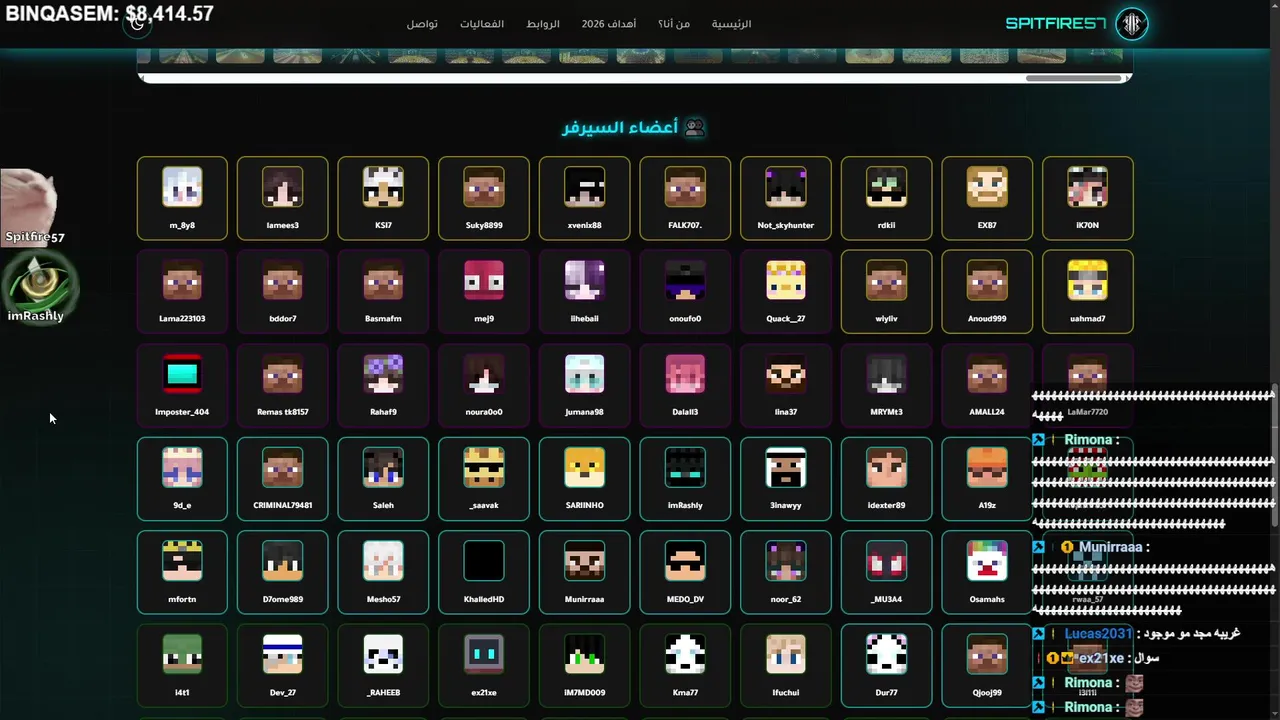The height and width of the screenshot is (720, 1280).
Task: Open Dev_27 member avatar
Action: (282, 654)
